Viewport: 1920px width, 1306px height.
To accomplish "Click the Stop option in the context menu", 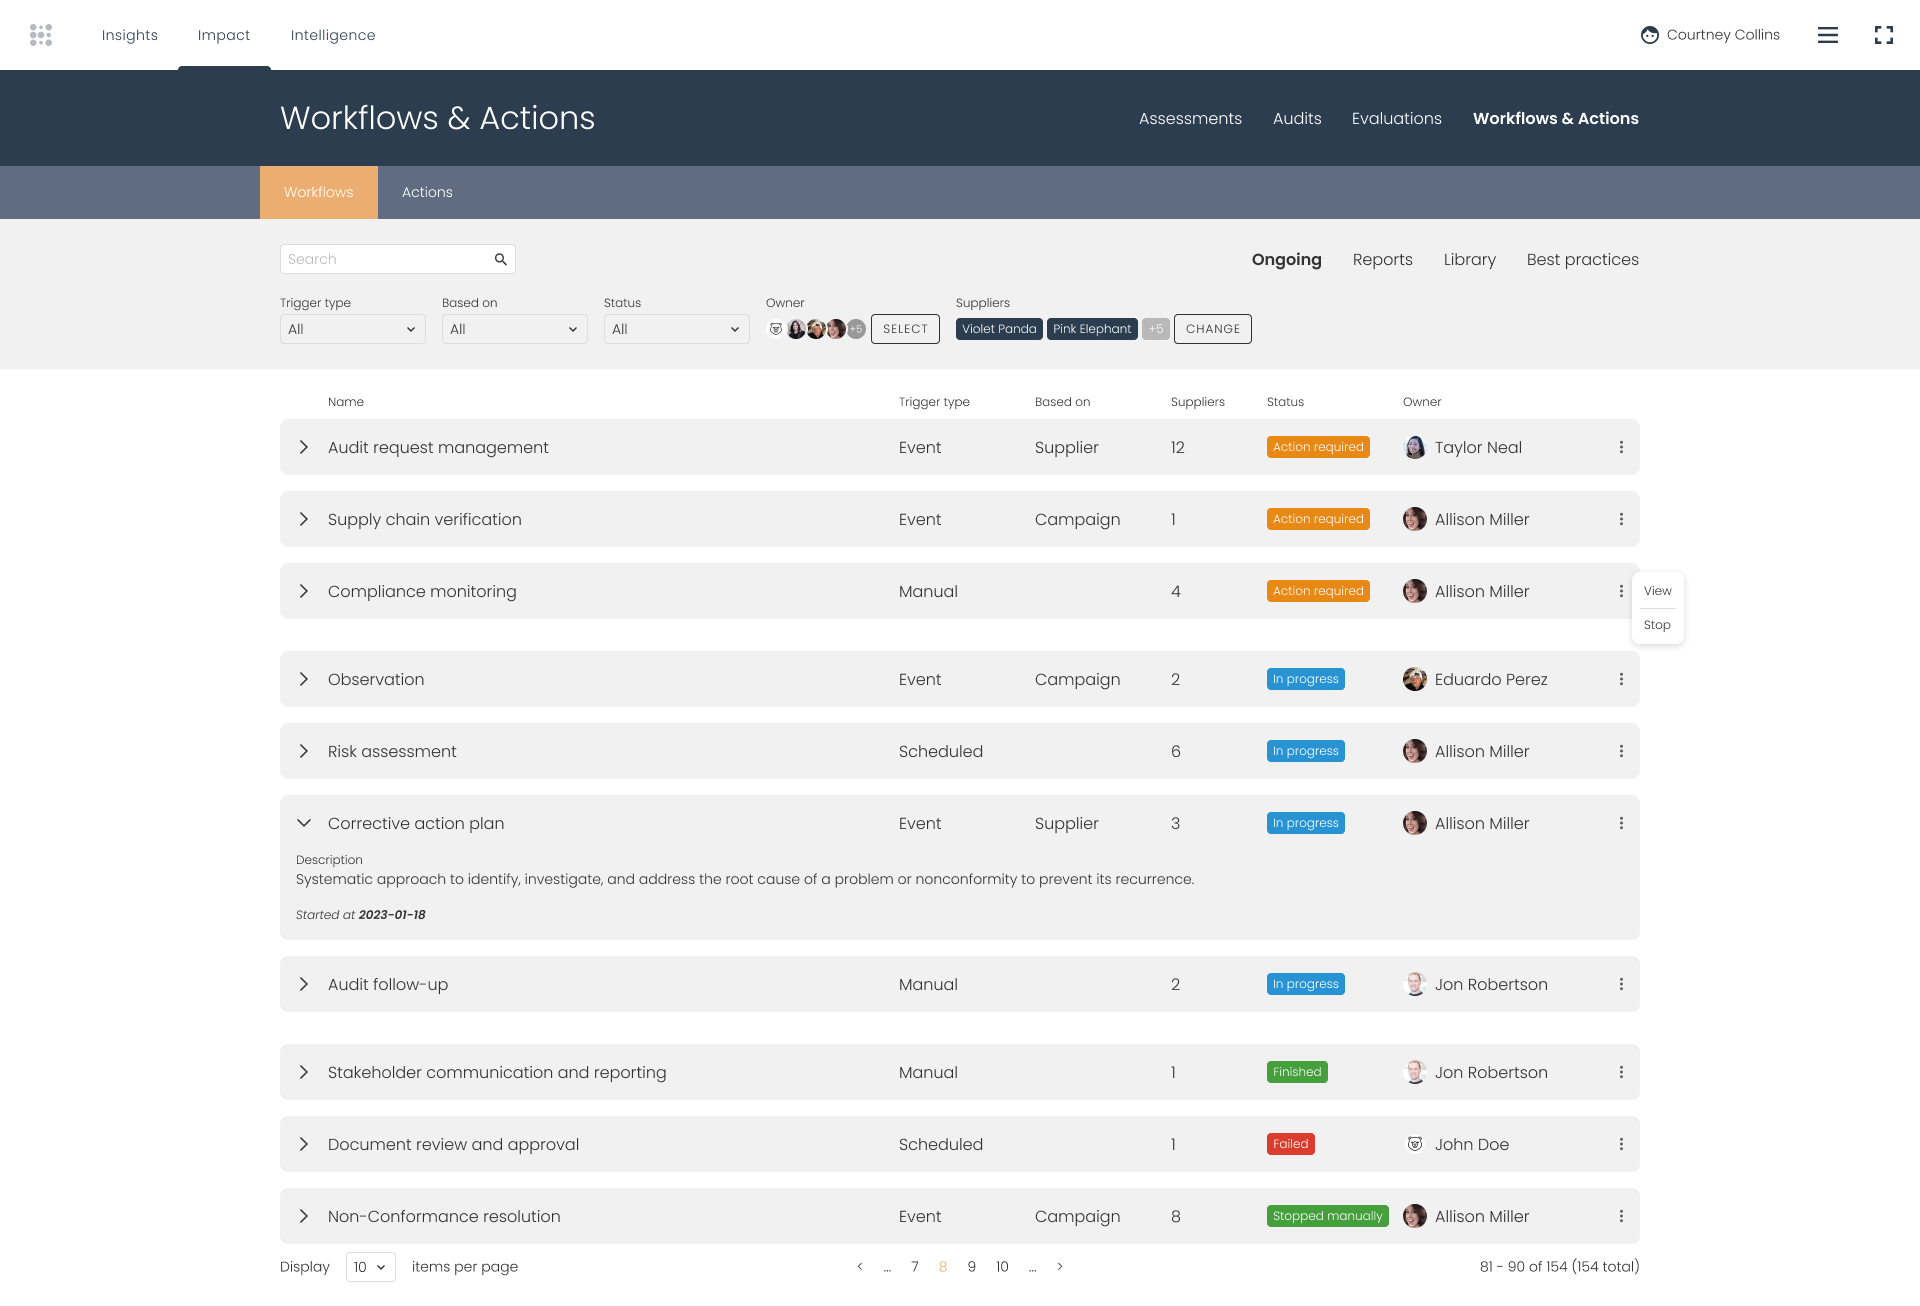I will (x=1656, y=624).
